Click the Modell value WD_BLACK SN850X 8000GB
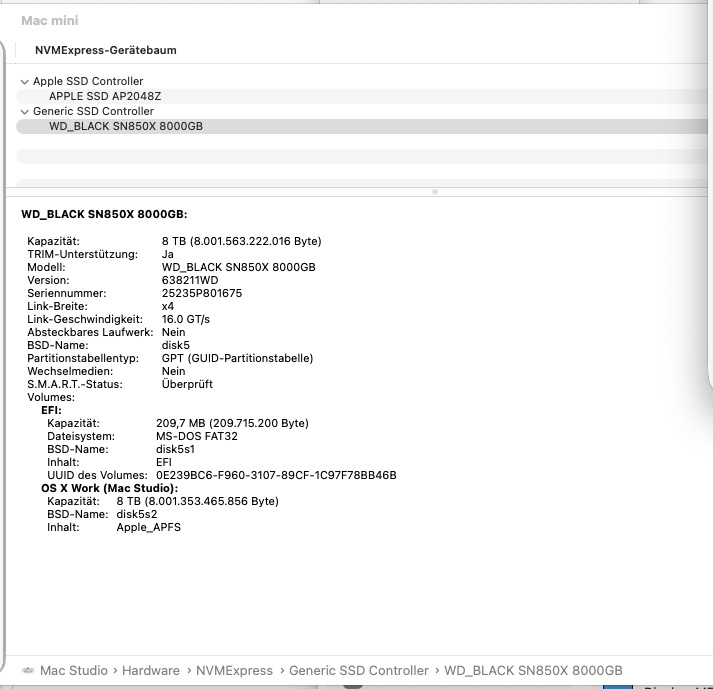Image resolution: width=713 pixels, height=689 pixels. point(238,267)
